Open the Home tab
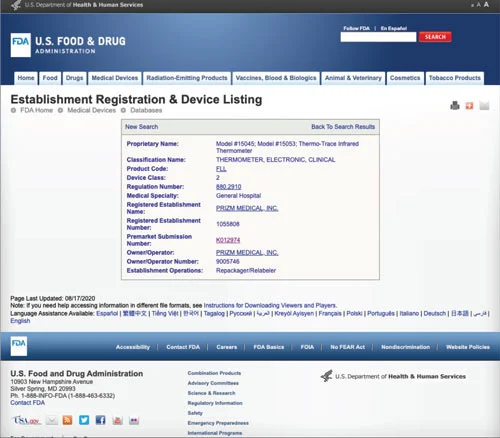 coord(26,78)
